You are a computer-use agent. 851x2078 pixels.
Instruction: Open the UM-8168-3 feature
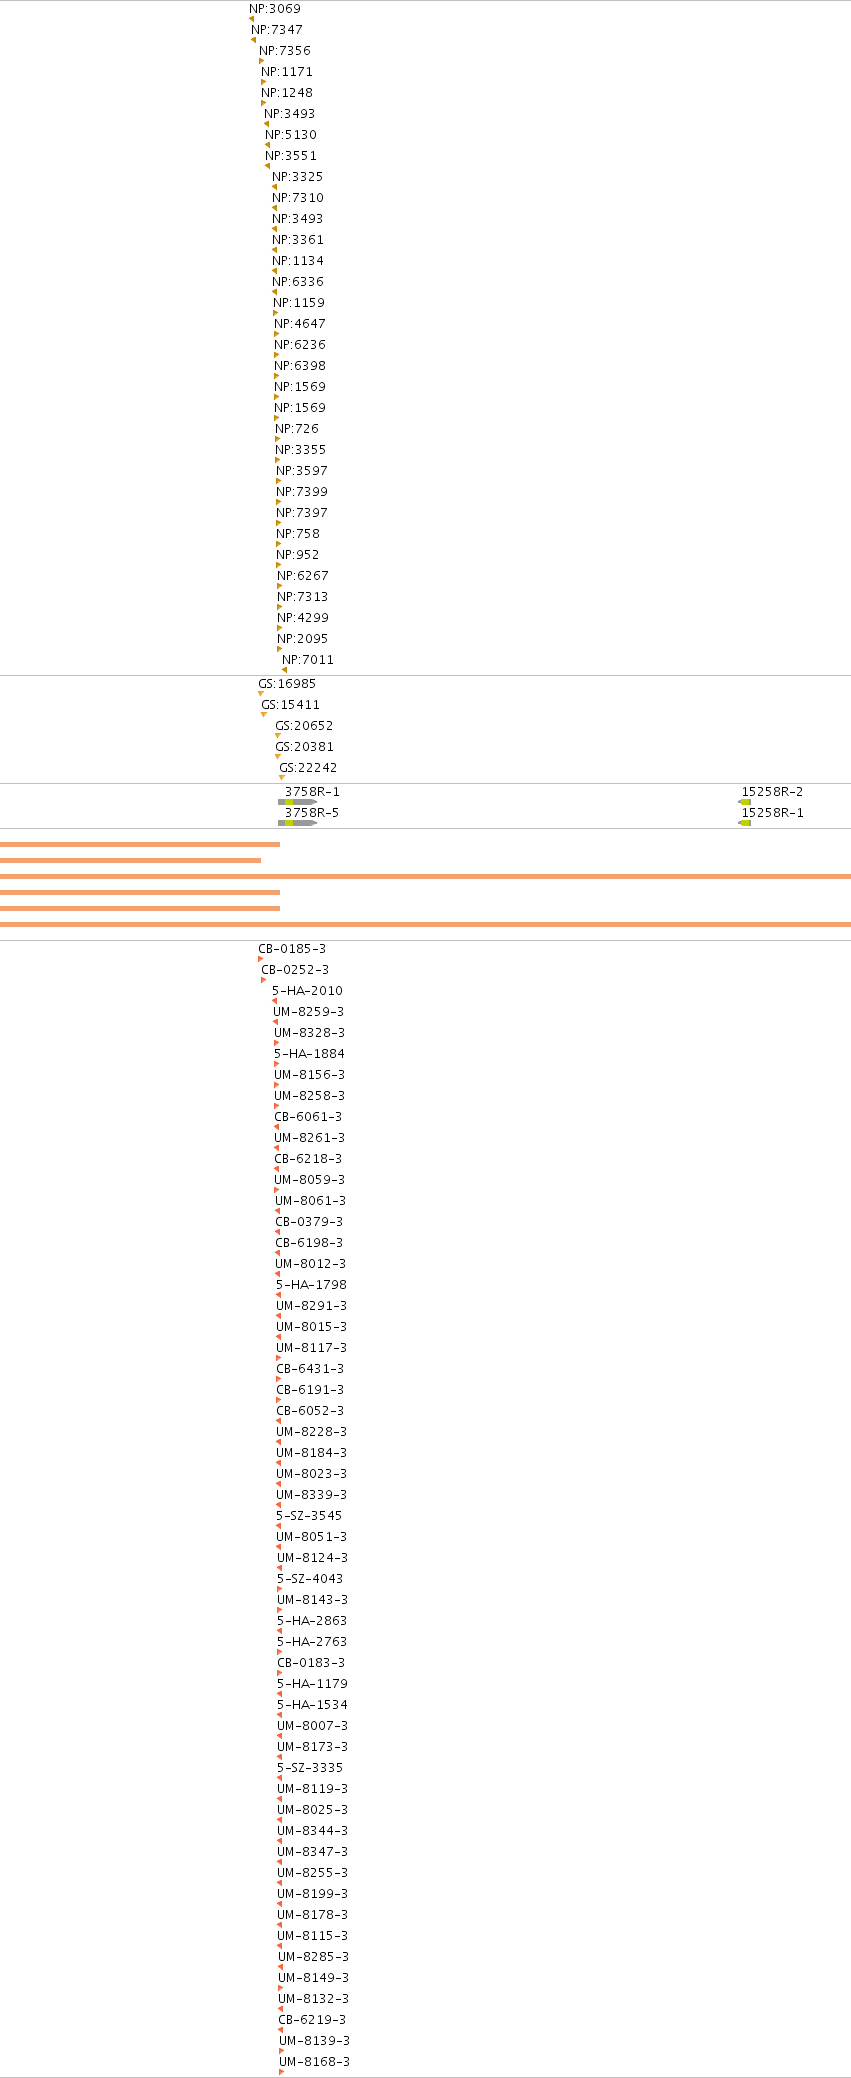[x=315, y=2062]
